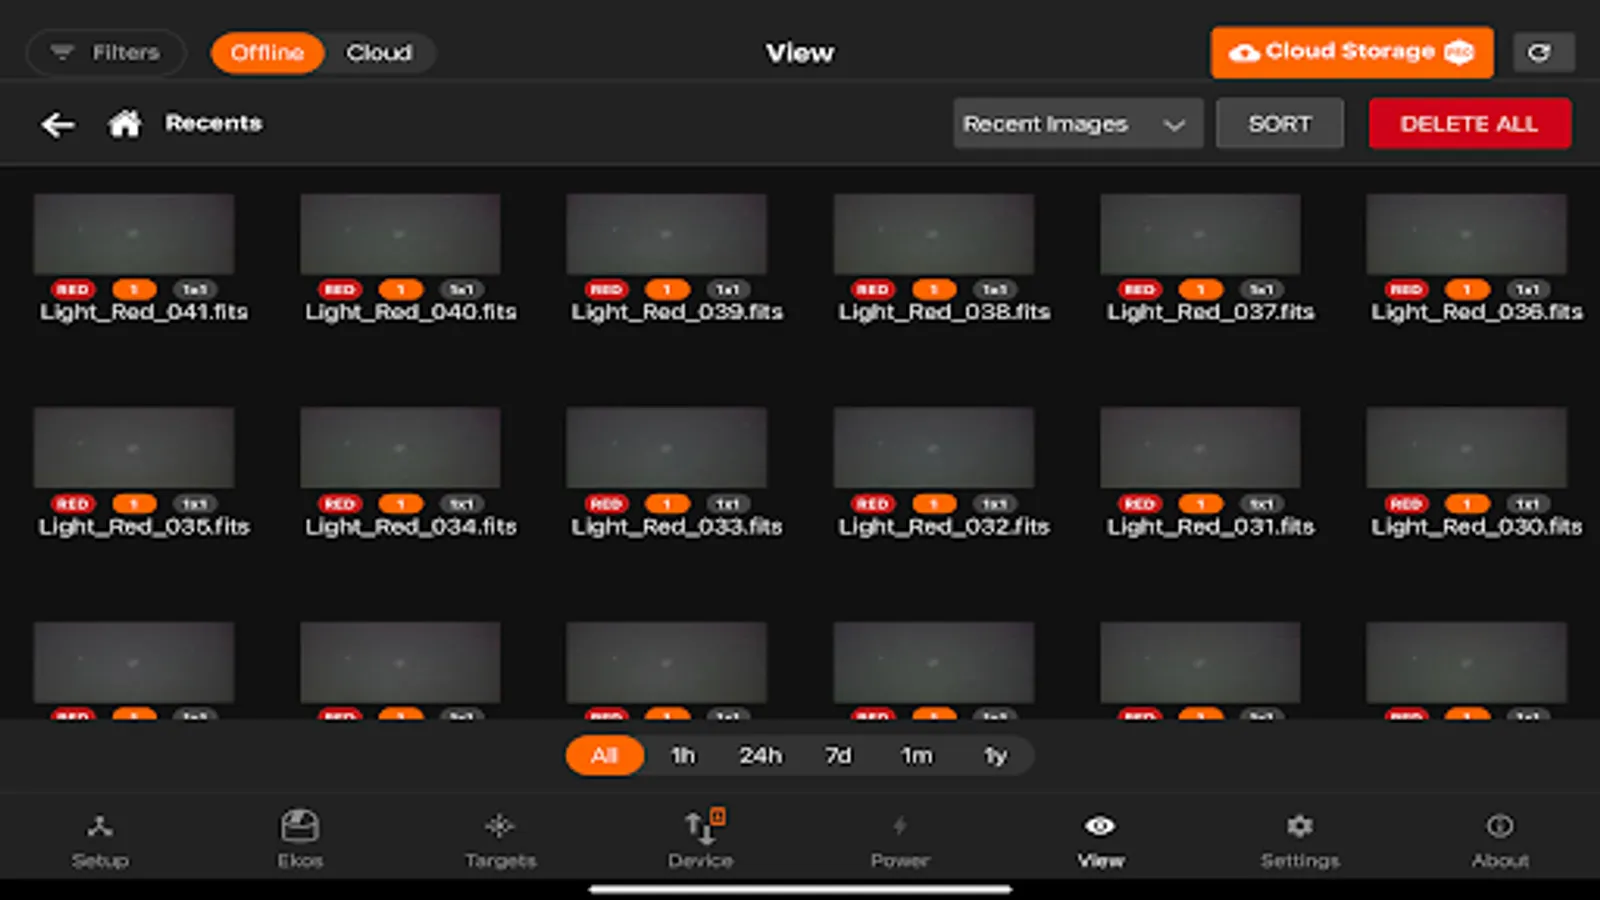
Task: Click orange count badge under Light_Red_035.fits
Action: 134,504
